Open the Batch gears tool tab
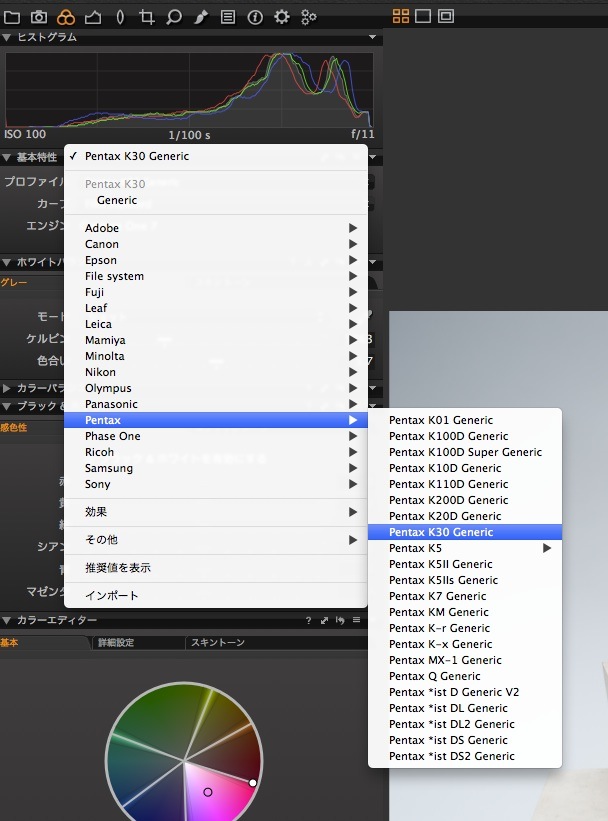 click(308, 17)
